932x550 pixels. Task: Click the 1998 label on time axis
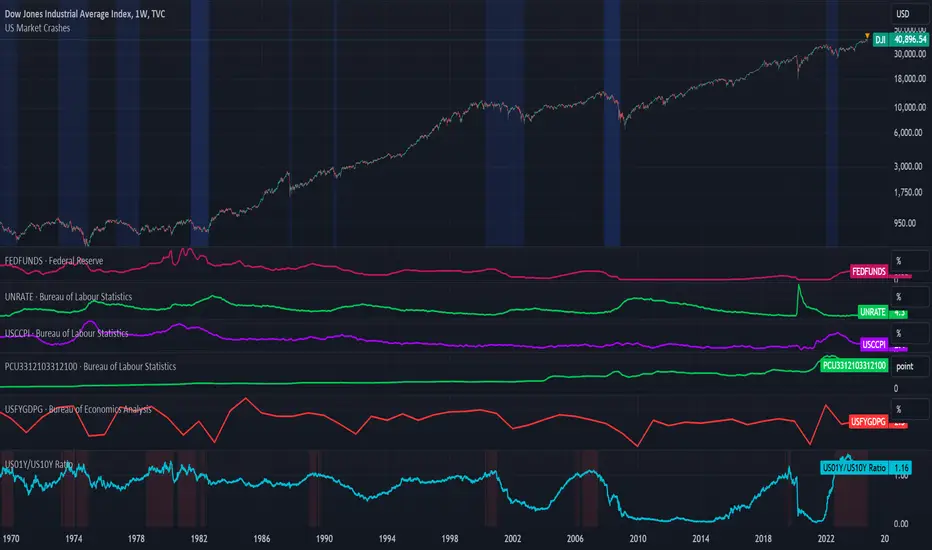450,538
